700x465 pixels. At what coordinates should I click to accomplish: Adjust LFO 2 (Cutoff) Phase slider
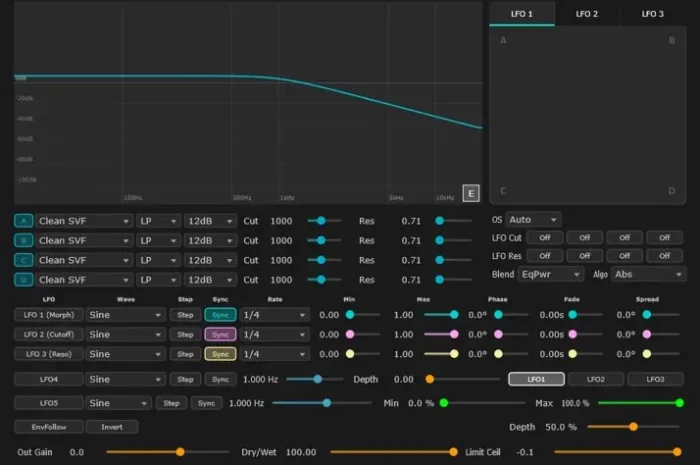(511, 334)
